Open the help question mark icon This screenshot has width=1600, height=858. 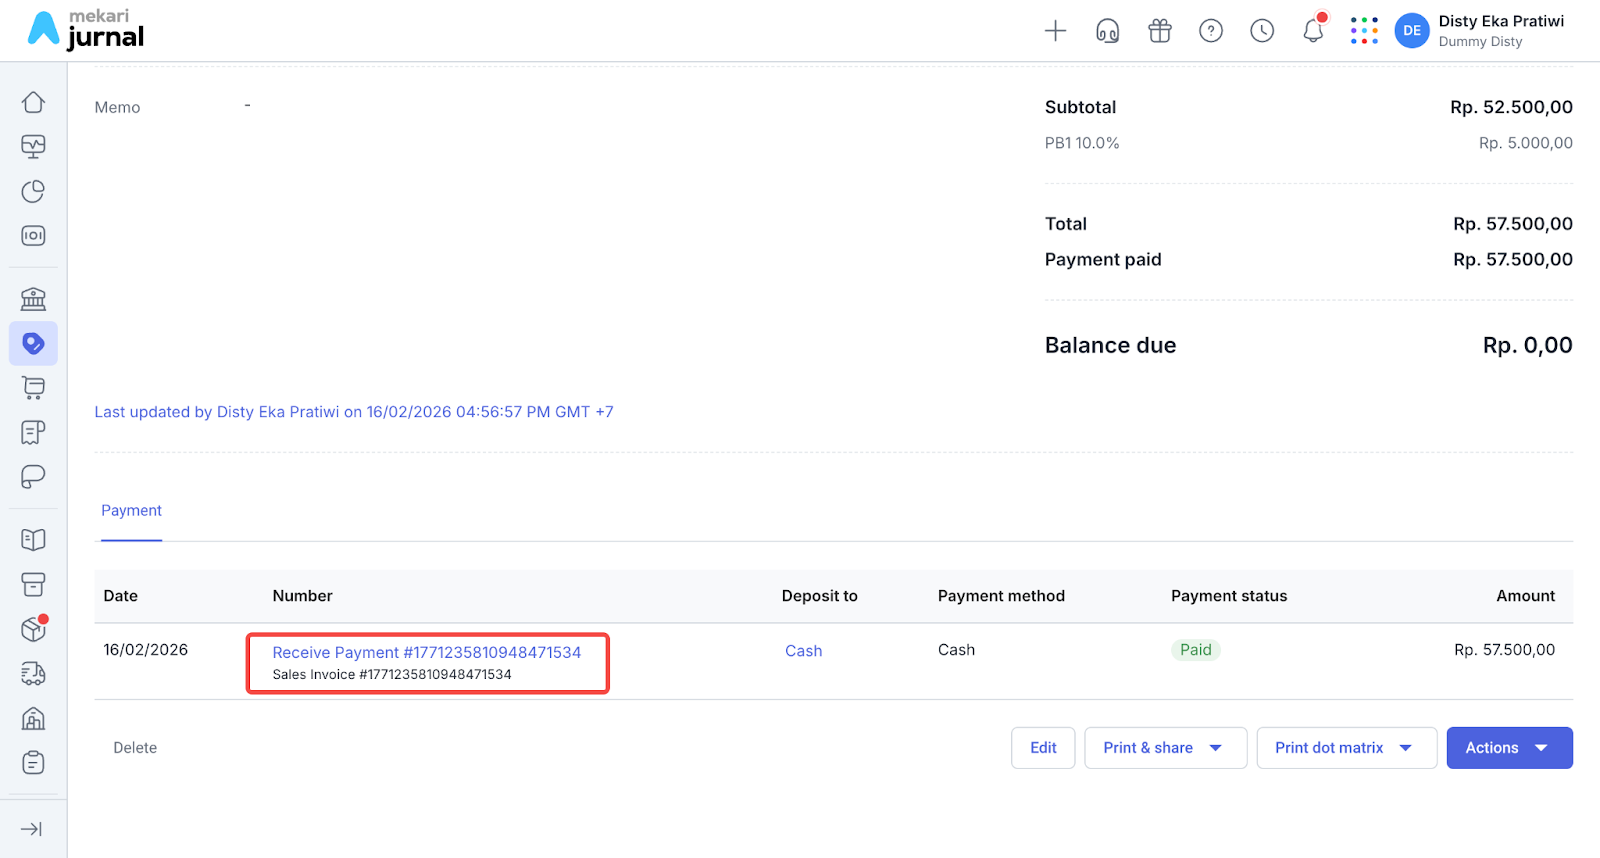click(1211, 31)
